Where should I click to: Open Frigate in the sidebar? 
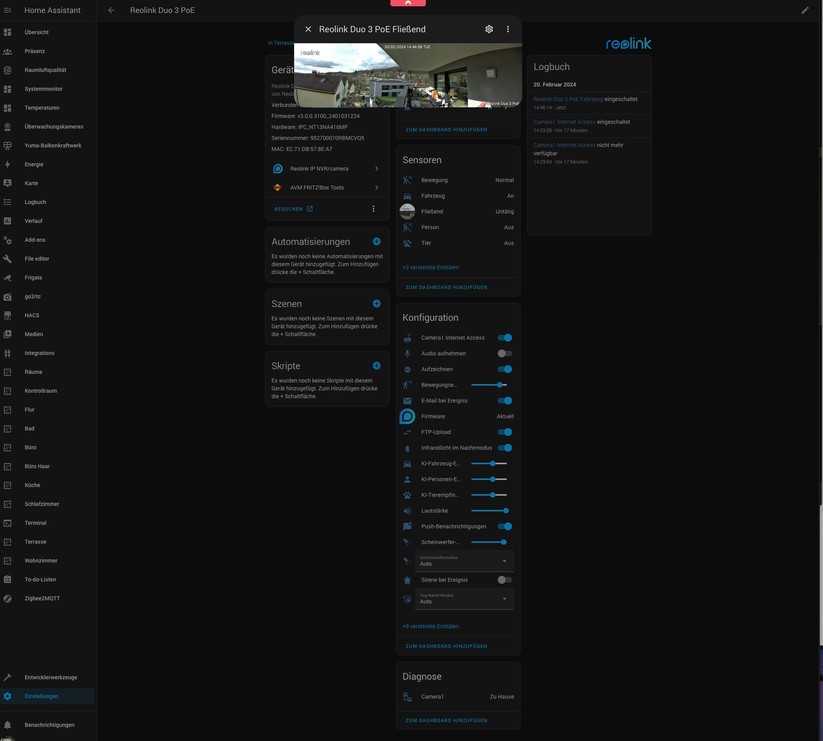click(33, 278)
